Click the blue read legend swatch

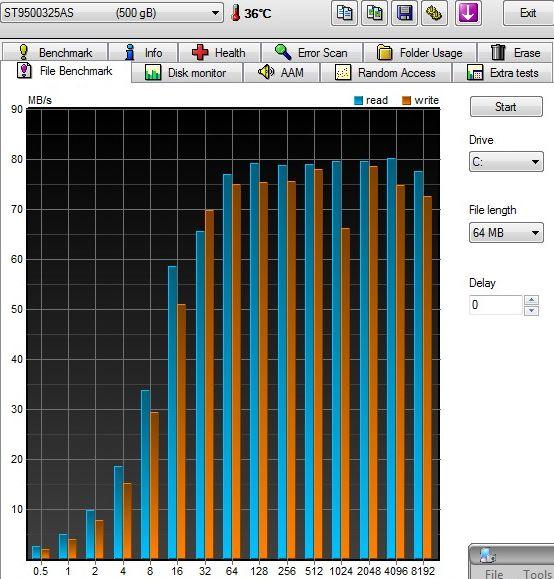[358, 100]
